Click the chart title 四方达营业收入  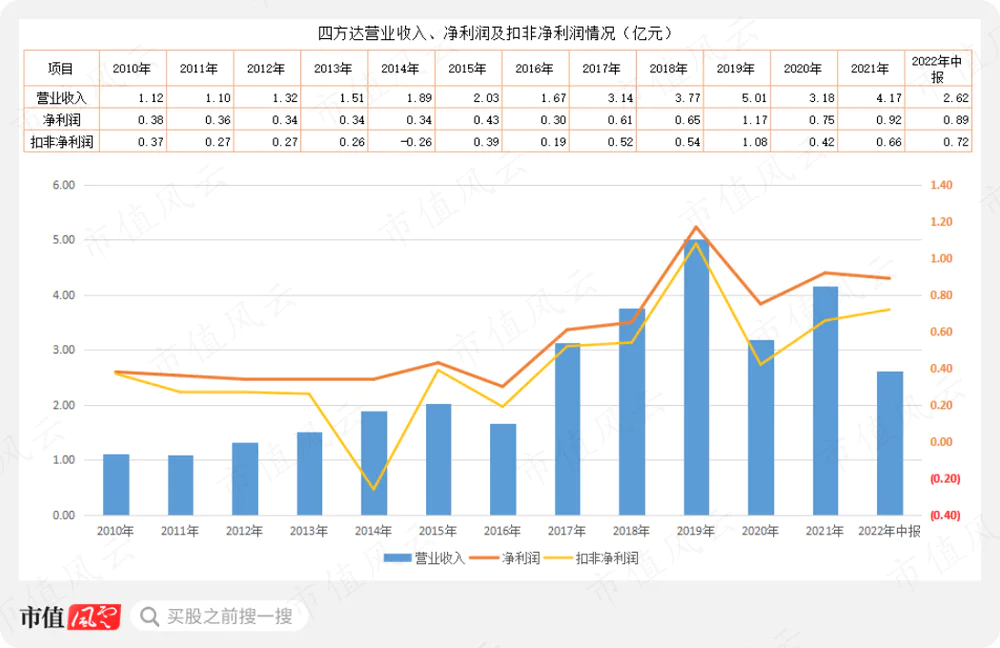500,34
